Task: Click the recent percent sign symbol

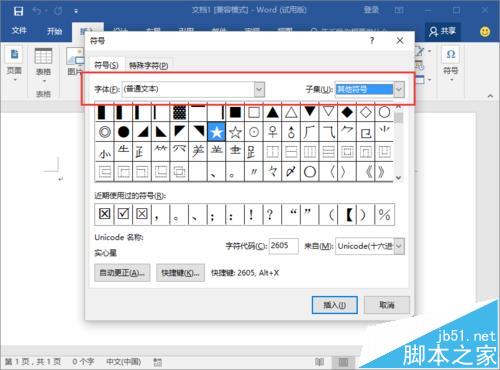Action: point(384,214)
